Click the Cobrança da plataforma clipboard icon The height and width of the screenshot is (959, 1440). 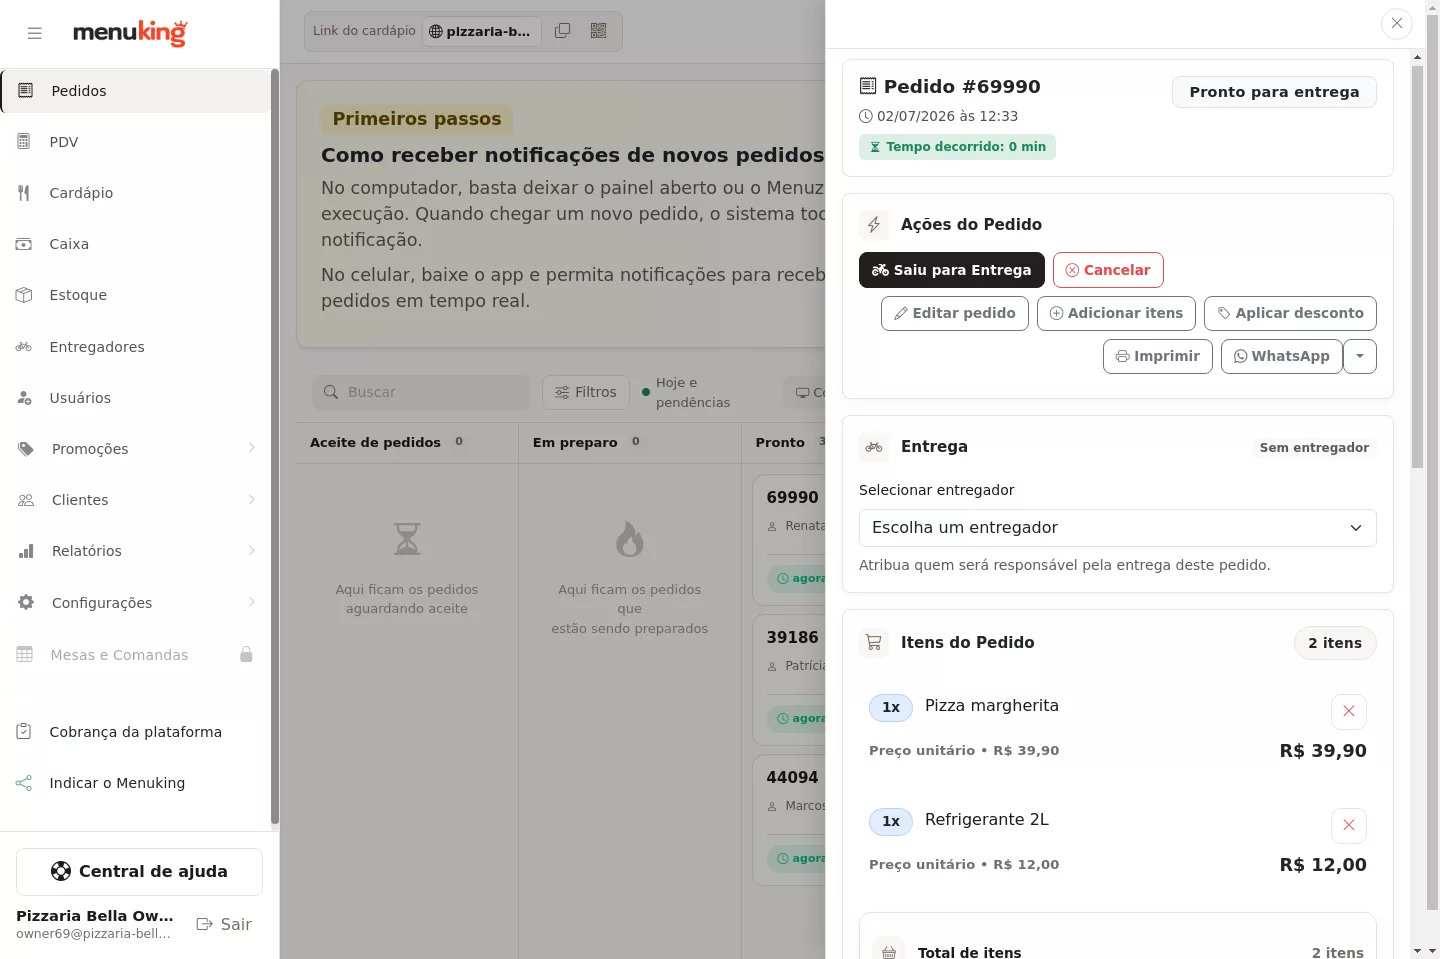(x=24, y=731)
